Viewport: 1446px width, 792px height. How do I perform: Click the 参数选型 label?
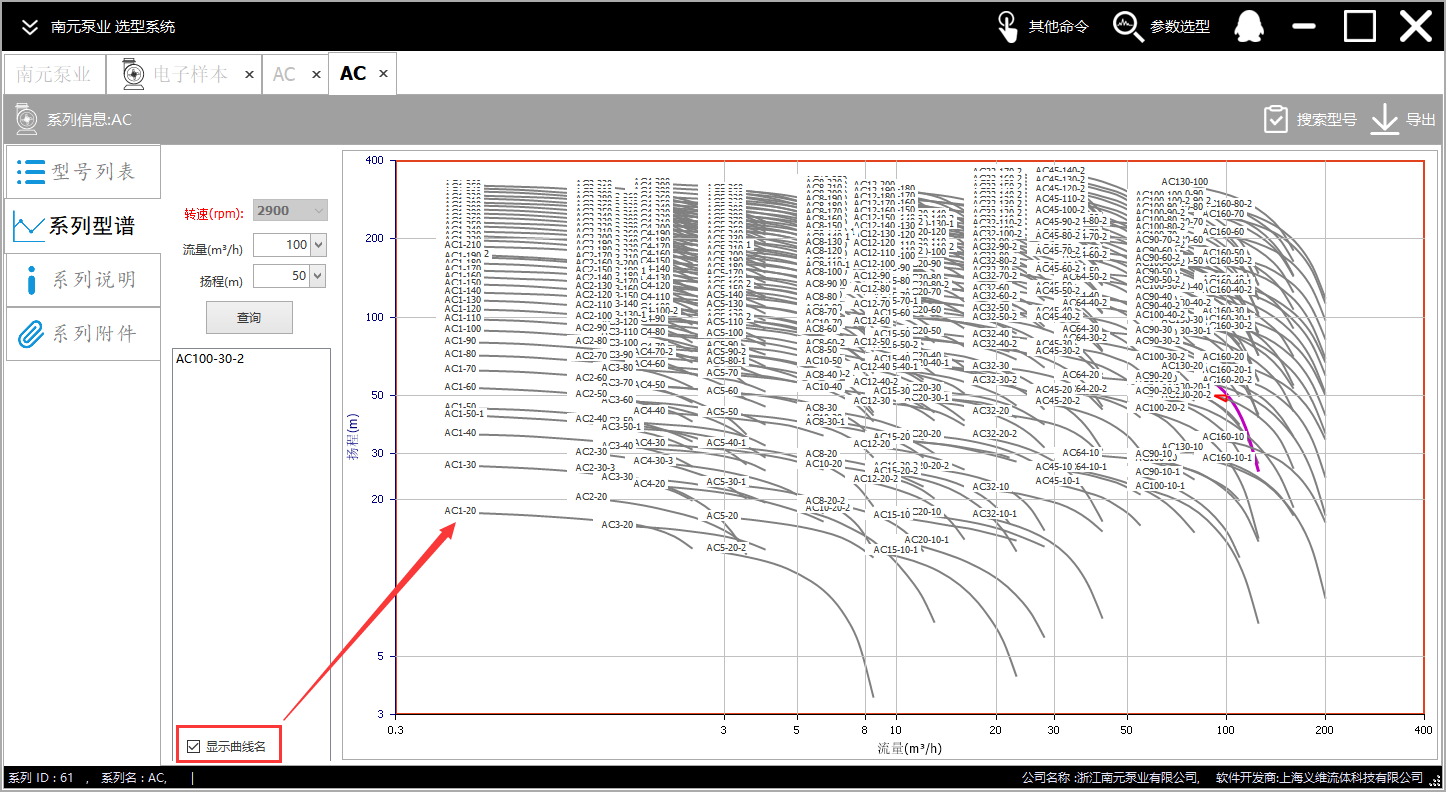[1180, 26]
